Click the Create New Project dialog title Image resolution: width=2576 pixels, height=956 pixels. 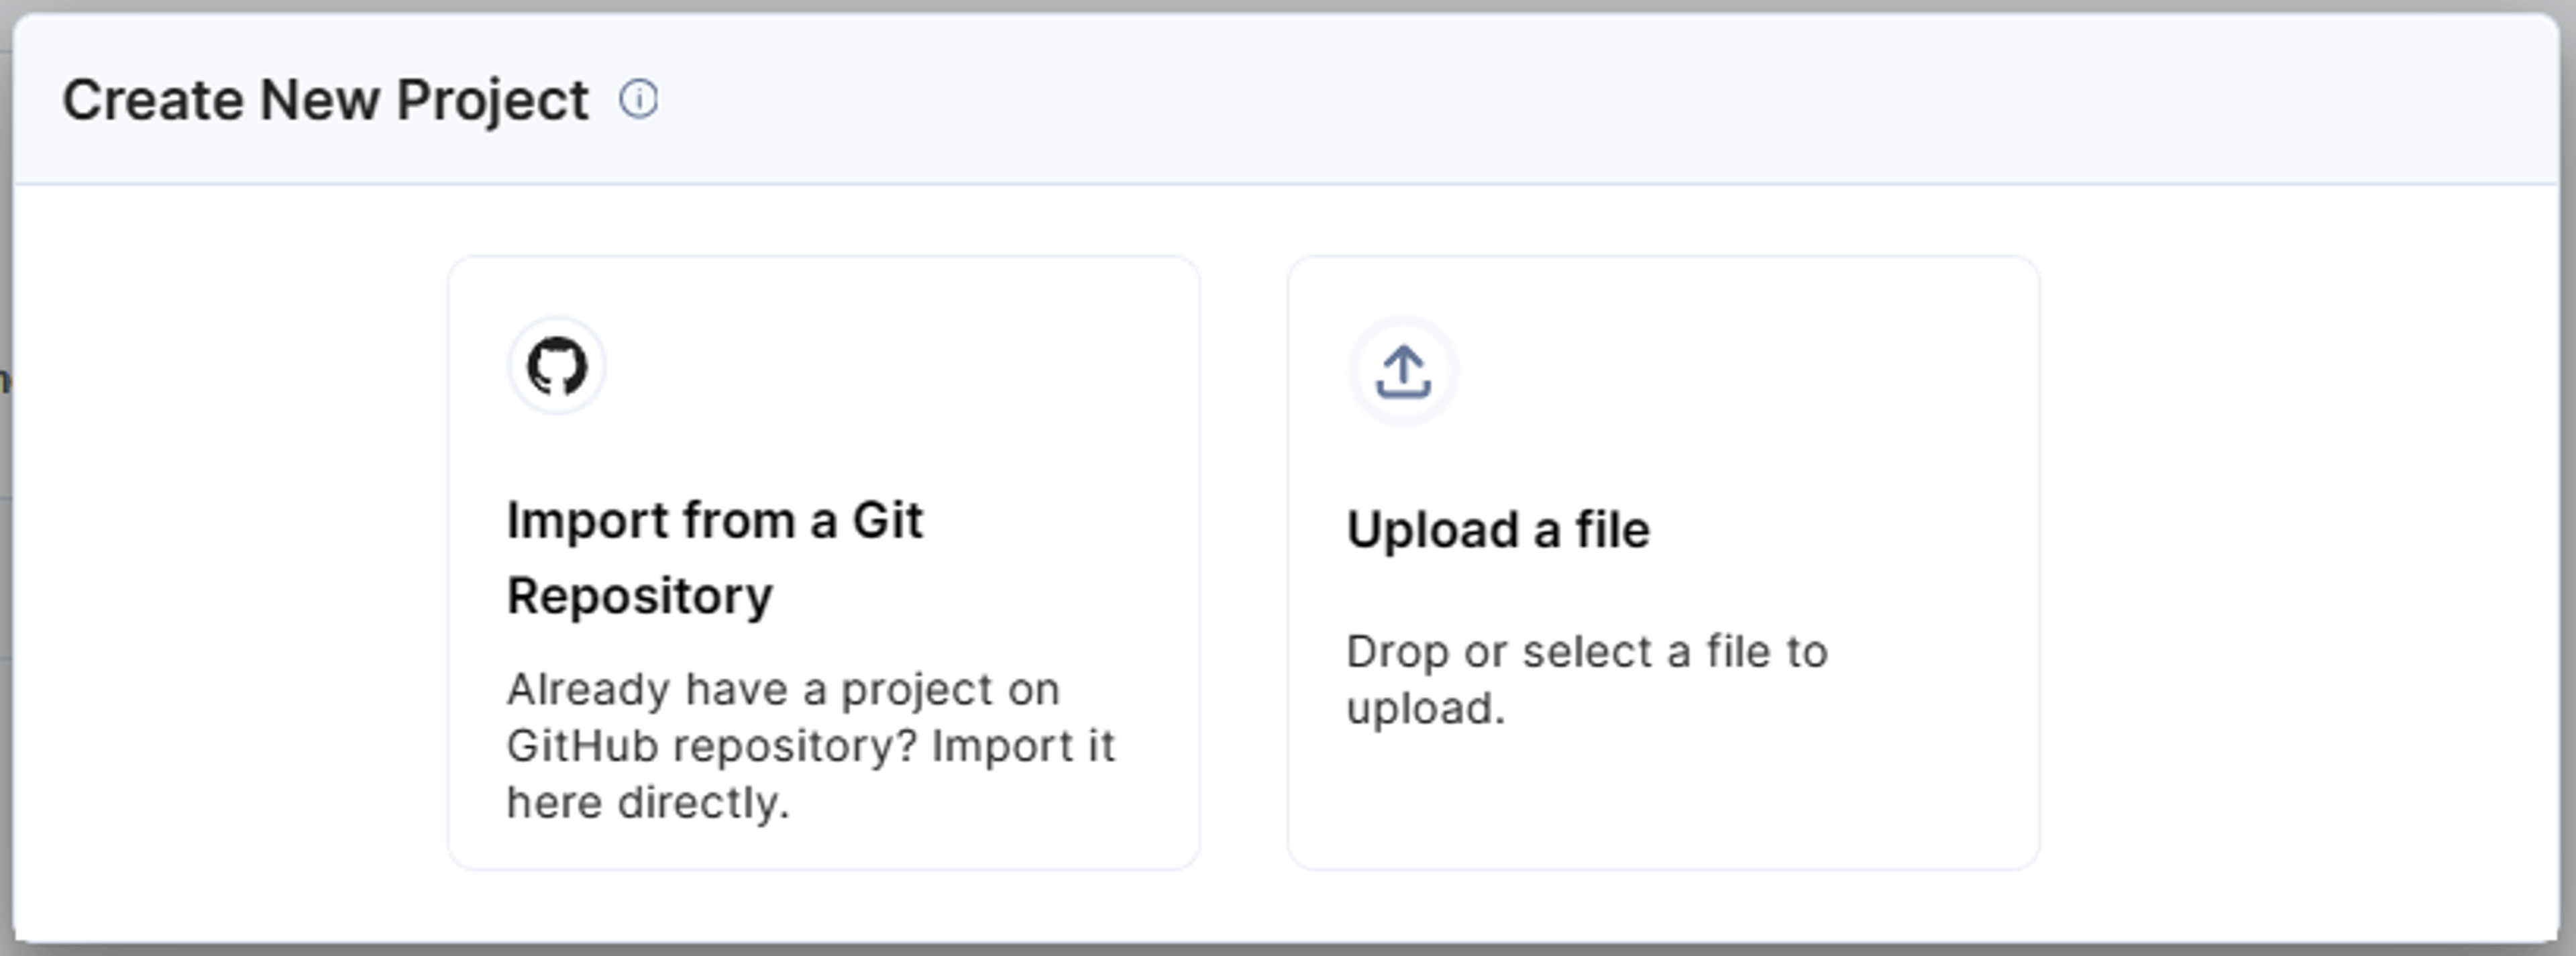tap(325, 100)
